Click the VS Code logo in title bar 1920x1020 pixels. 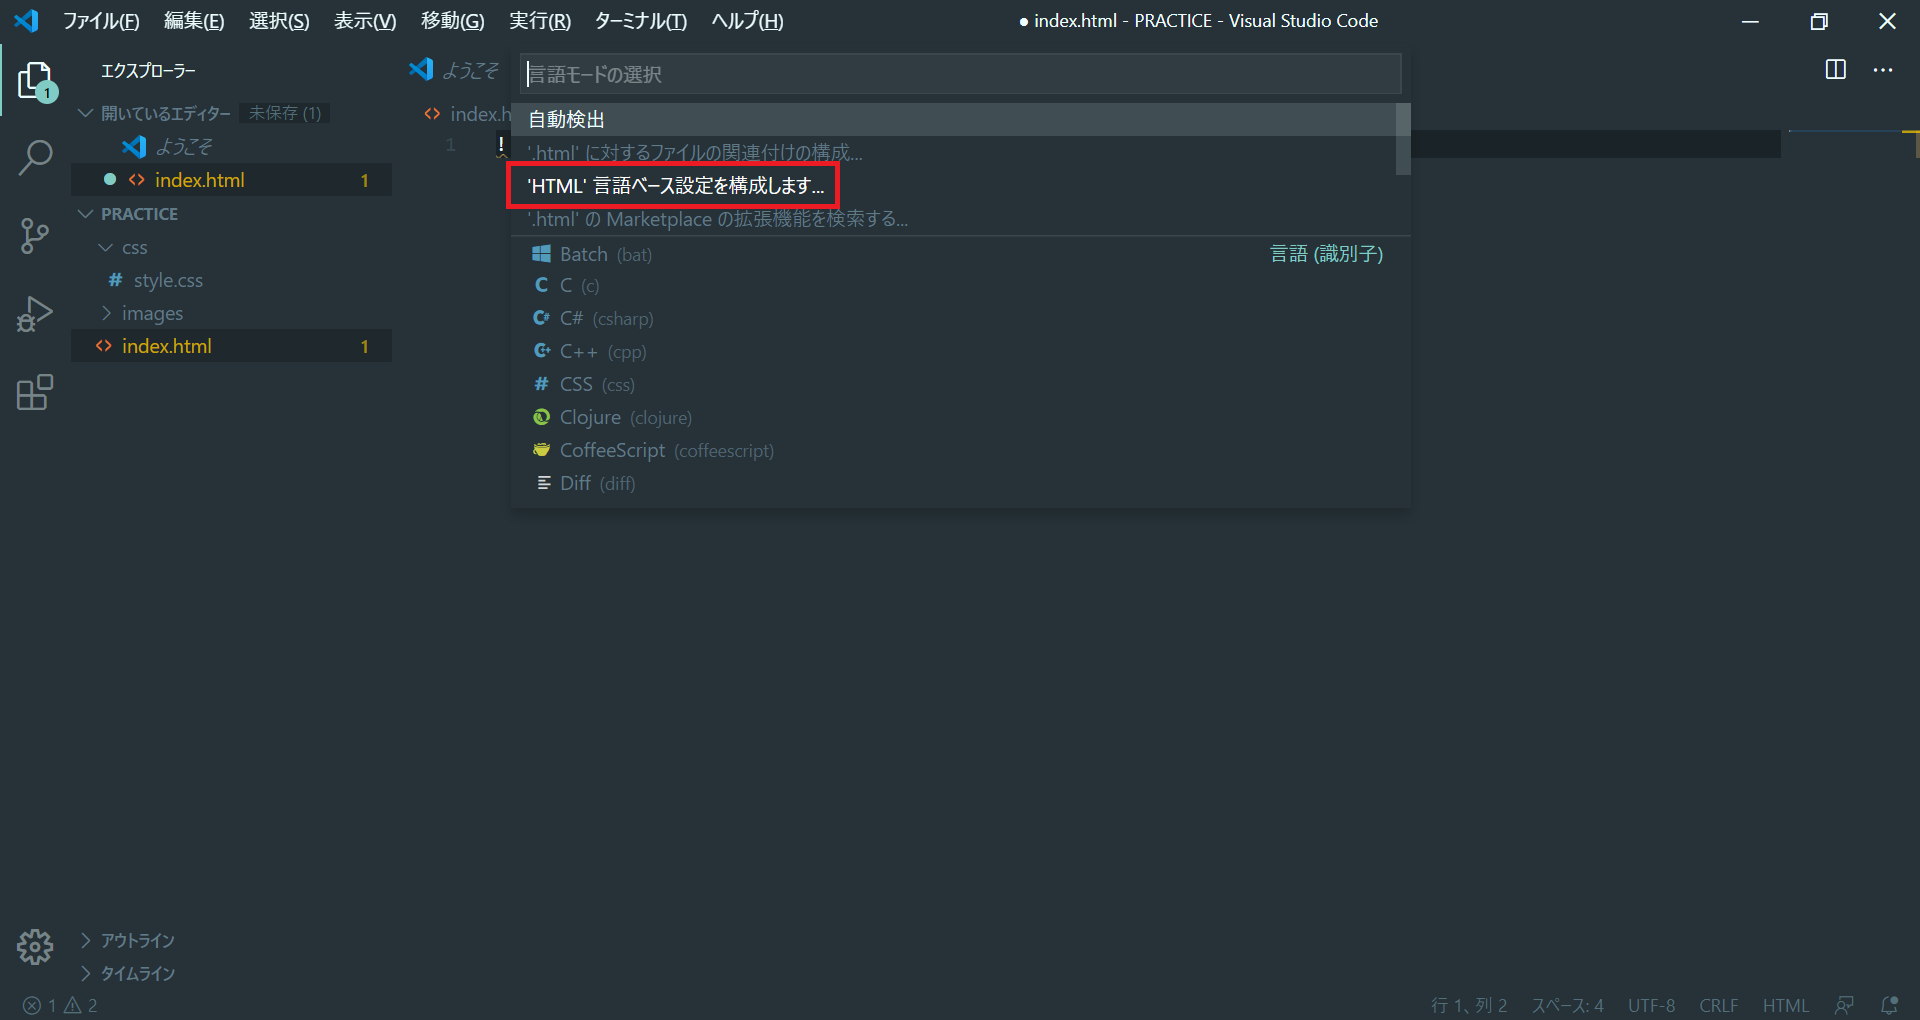coord(27,21)
